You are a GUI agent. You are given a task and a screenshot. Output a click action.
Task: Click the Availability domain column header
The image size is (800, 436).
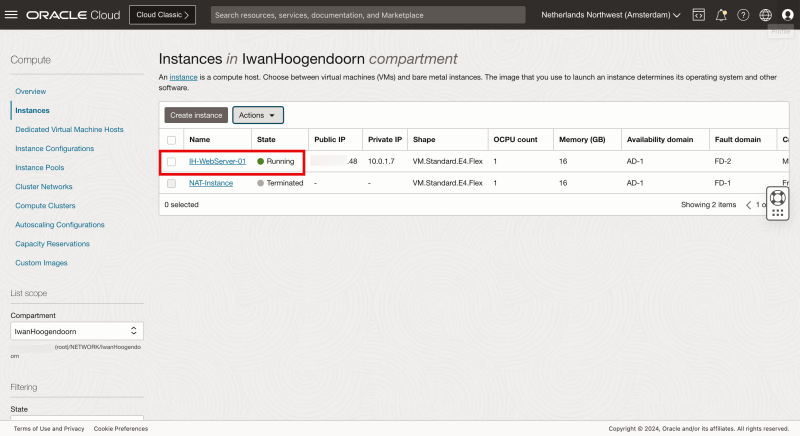(x=660, y=139)
